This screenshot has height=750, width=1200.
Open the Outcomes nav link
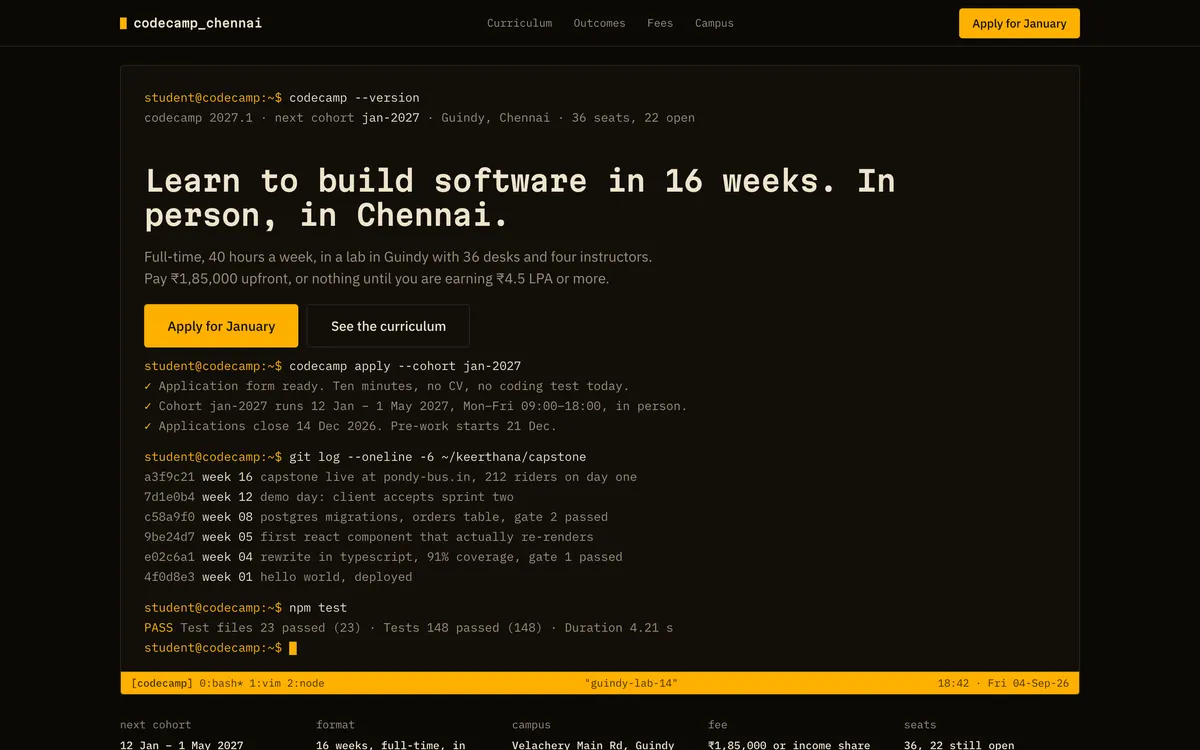coord(599,23)
